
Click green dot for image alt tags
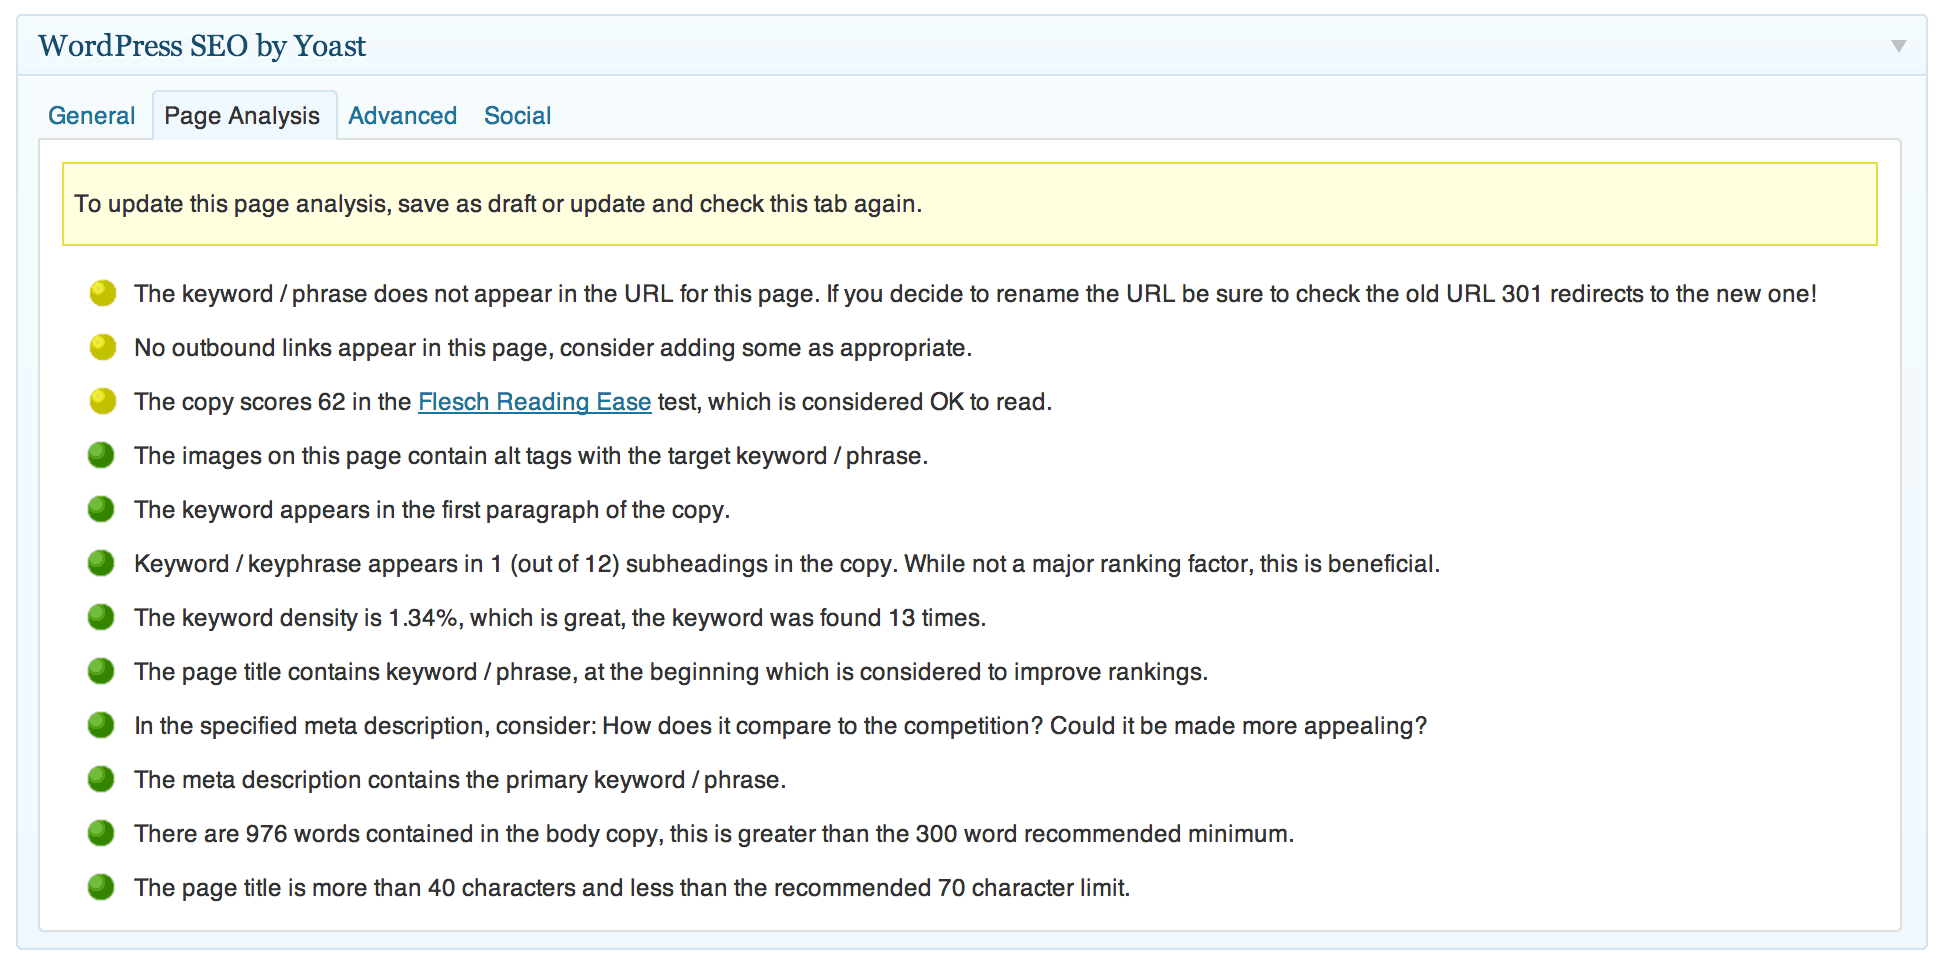(101, 455)
